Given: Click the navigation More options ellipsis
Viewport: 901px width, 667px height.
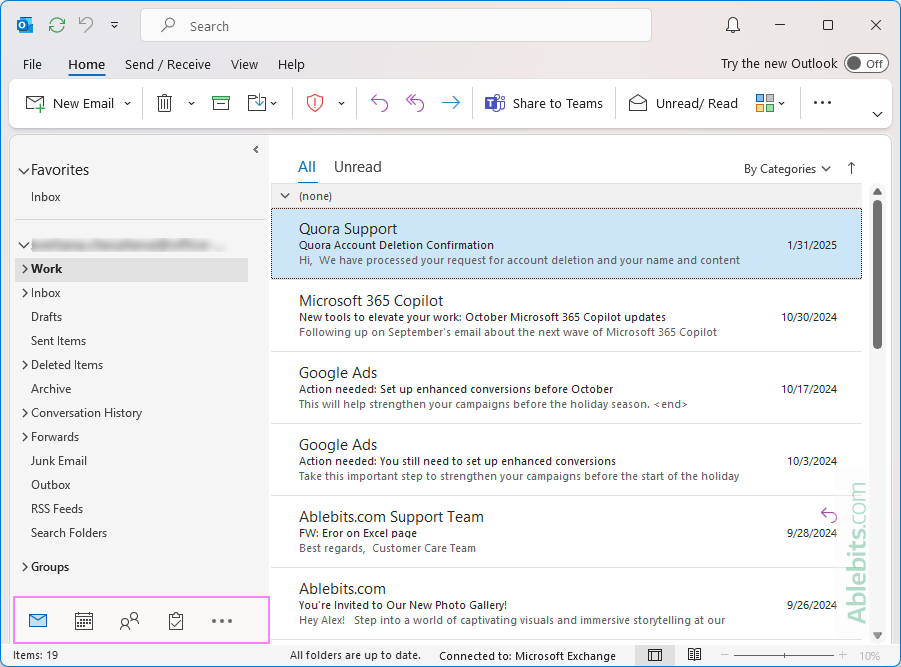Looking at the screenshot, I should 222,621.
